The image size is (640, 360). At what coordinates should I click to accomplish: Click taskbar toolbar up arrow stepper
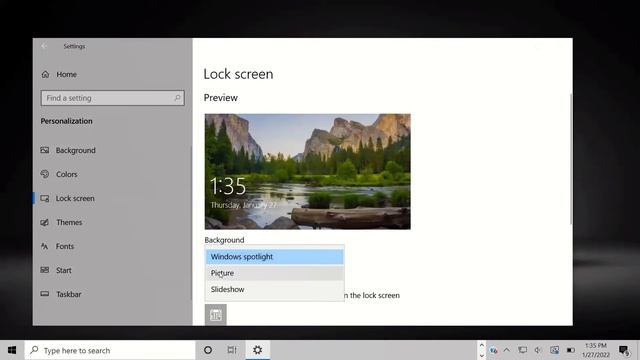(x=482, y=345)
